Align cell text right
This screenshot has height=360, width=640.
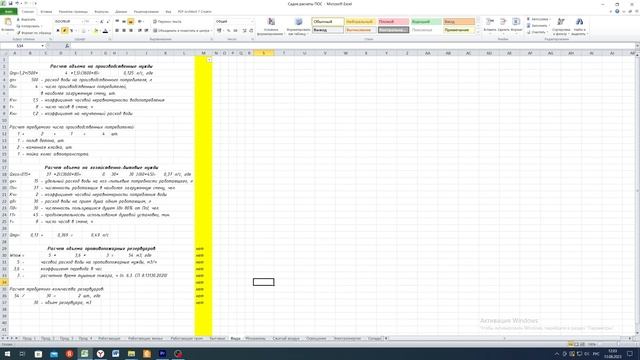pos(131,31)
